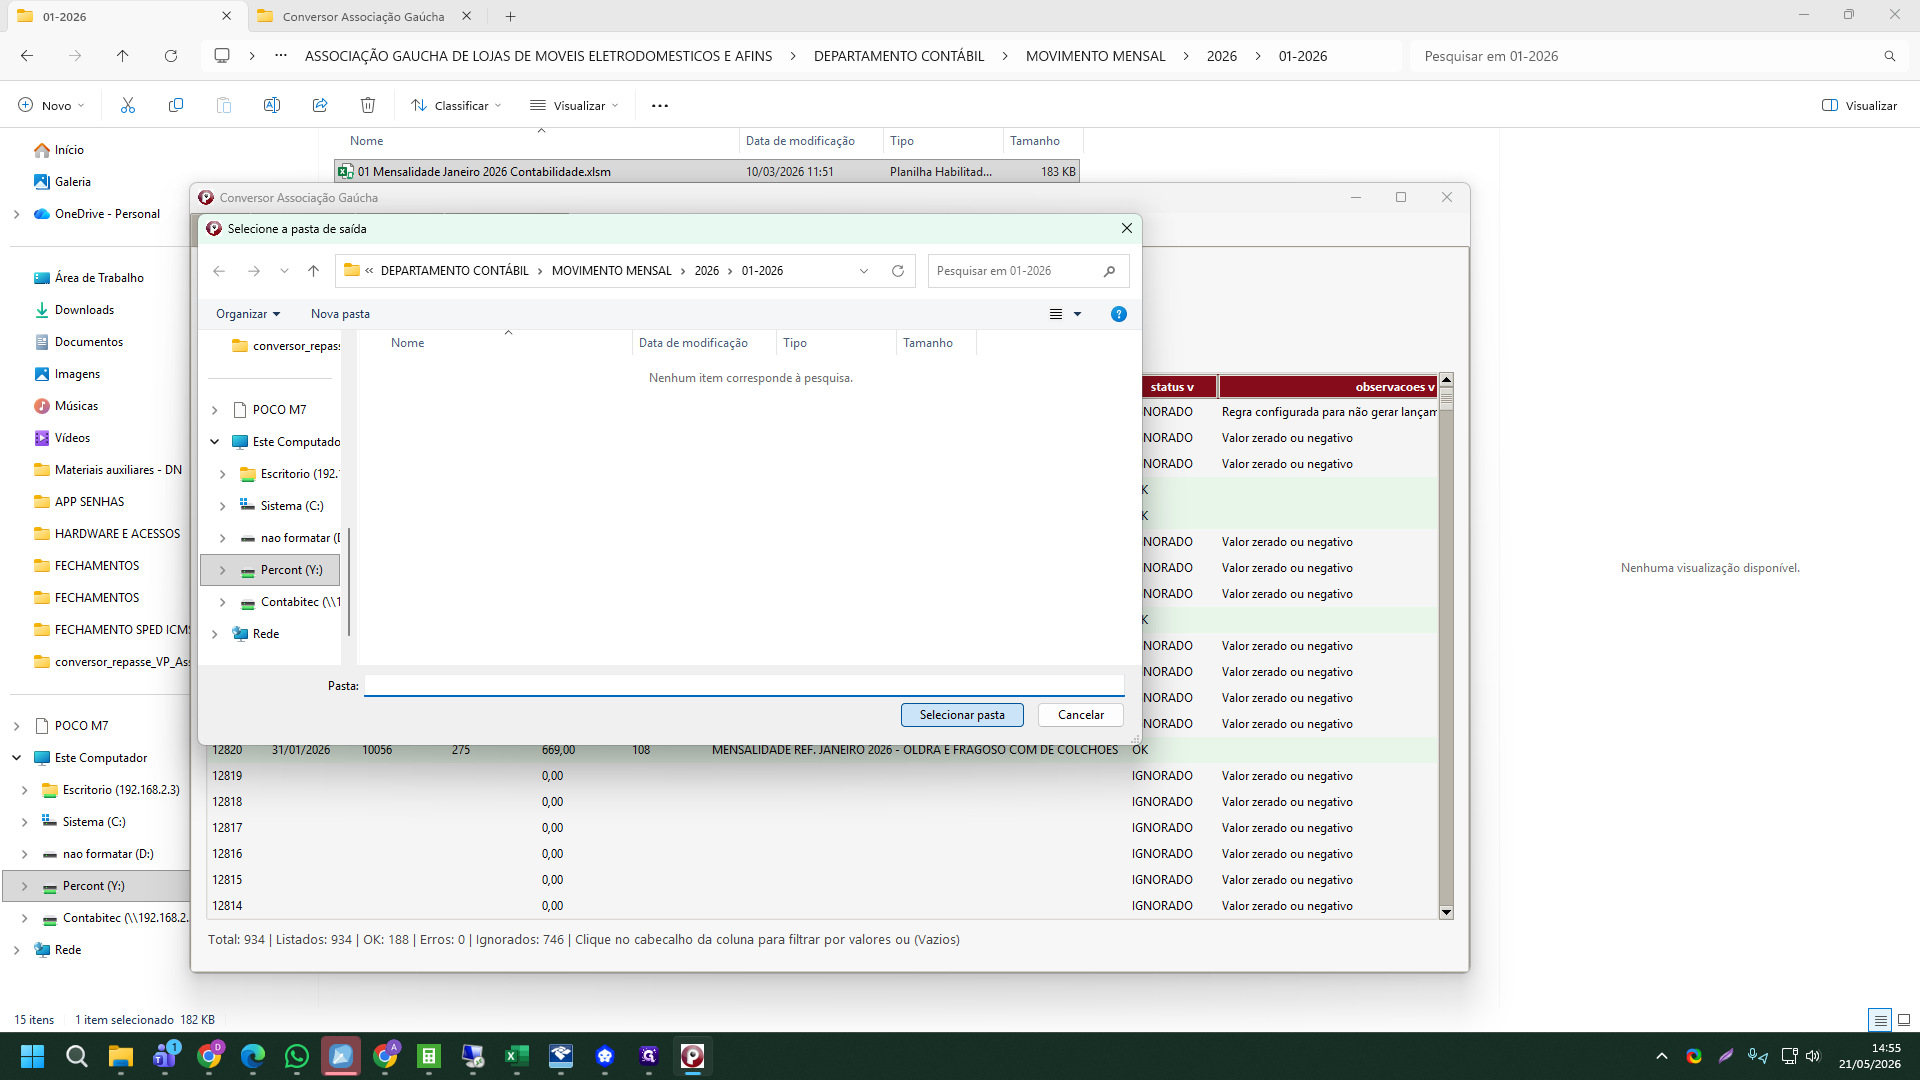Viewport: 1920px width, 1080px height.
Task: Open Microsoft Edge from the taskbar
Action: click(253, 1056)
